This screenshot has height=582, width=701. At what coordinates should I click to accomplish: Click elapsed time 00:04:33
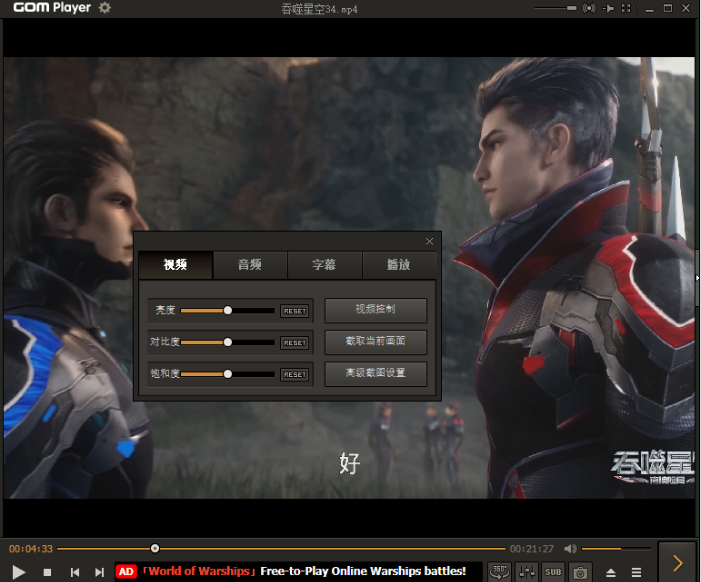click(x=31, y=548)
